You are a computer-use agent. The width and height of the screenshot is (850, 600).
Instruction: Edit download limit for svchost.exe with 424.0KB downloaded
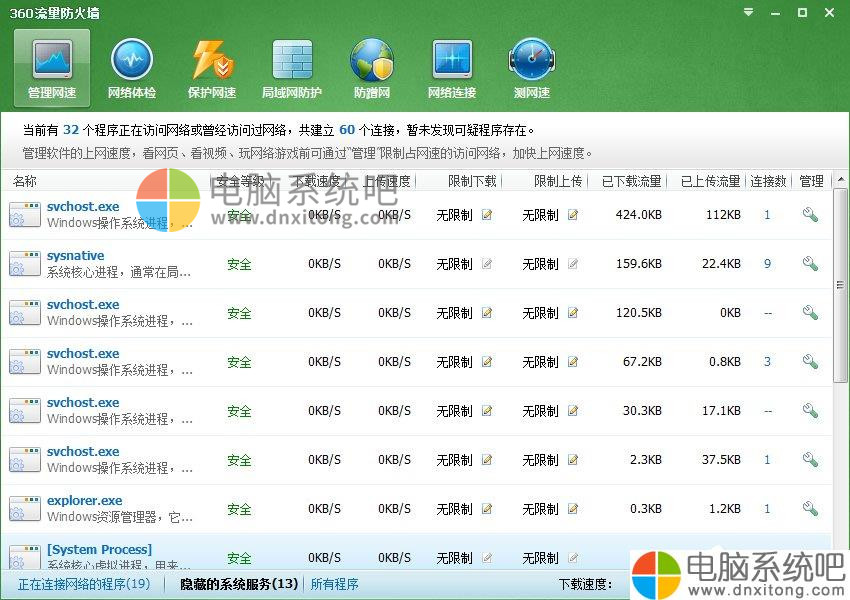[487, 215]
